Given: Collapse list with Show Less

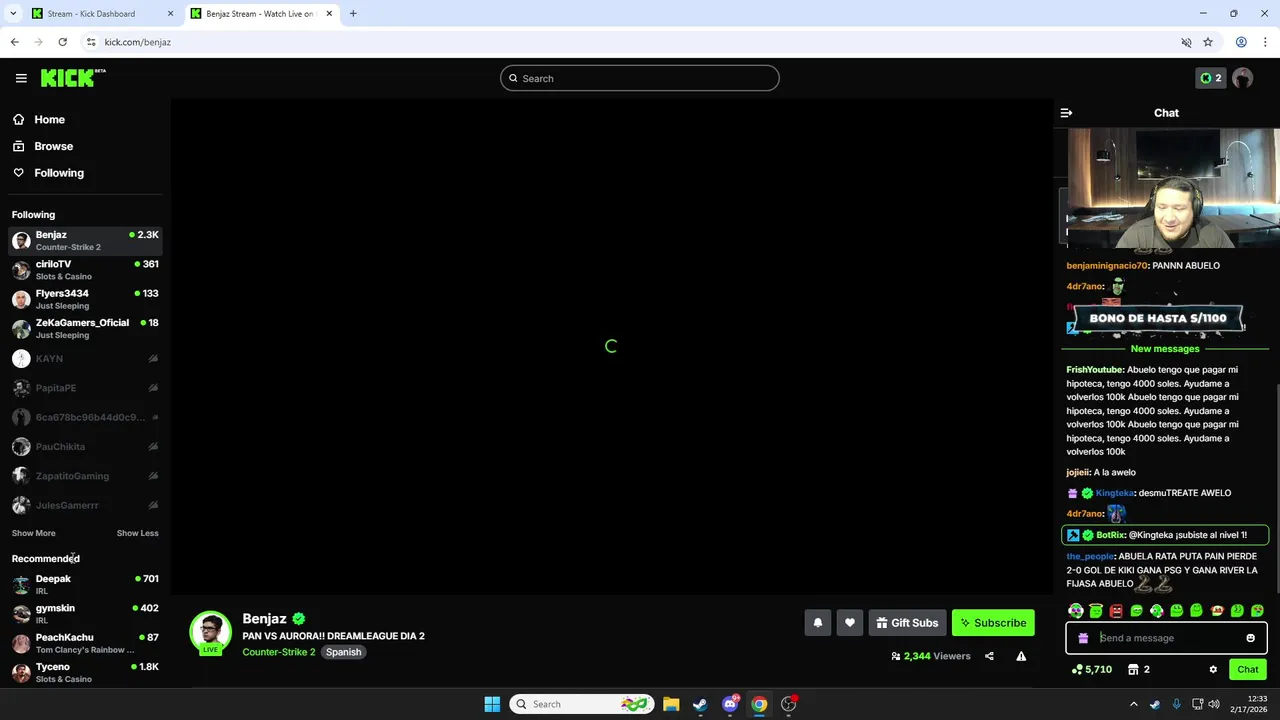Looking at the screenshot, I should click(x=137, y=533).
